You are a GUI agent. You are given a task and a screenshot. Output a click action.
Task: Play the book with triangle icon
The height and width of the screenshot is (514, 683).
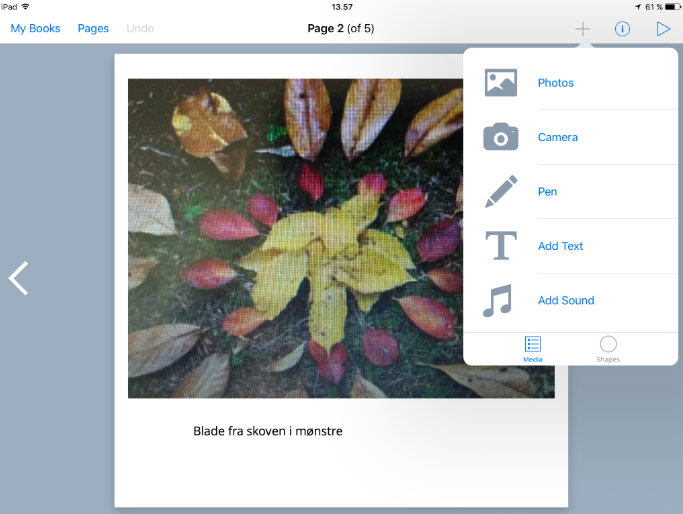(663, 29)
